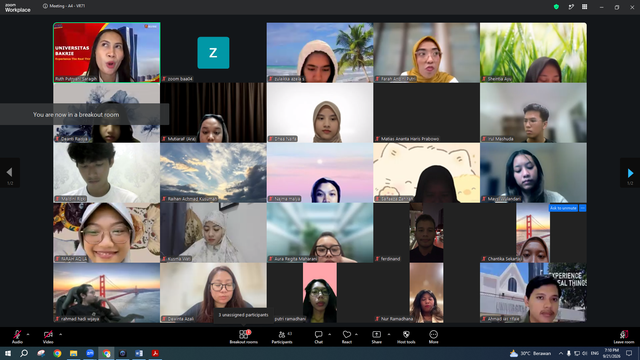The width and height of the screenshot is (640, 360).
Task: Click Leave room button
Action: 624,337
